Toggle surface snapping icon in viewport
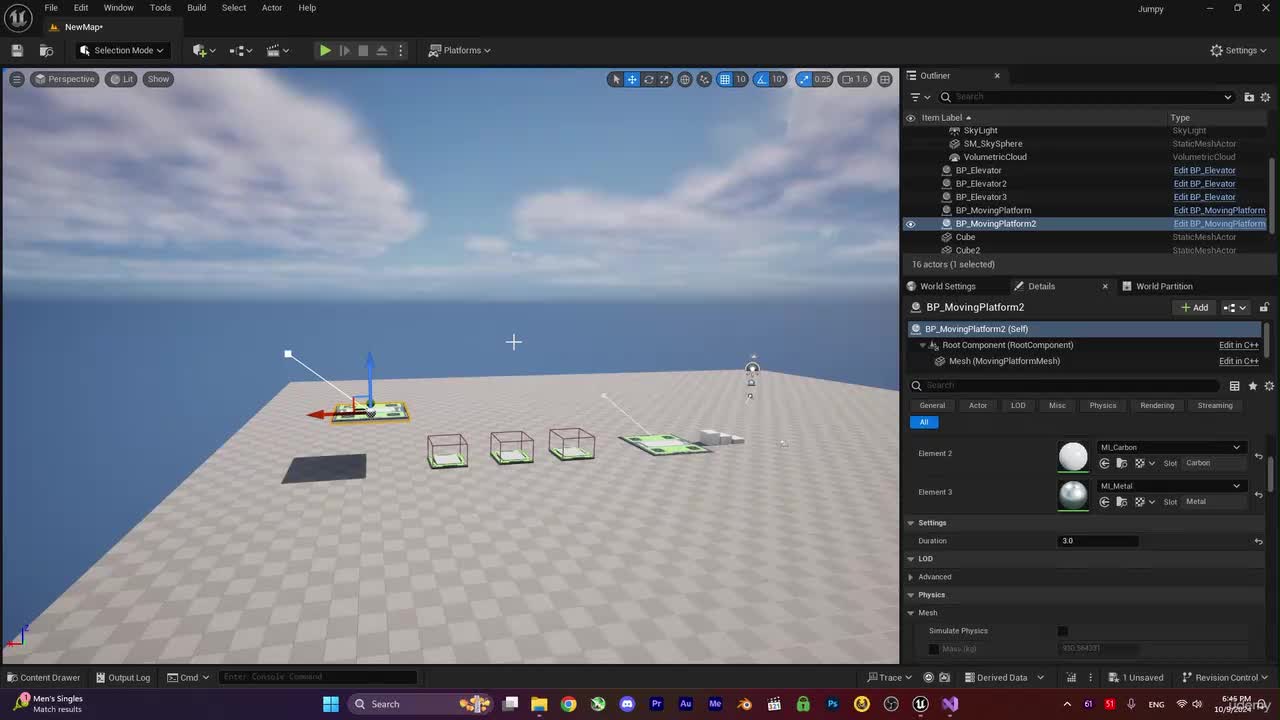Screen dimensions: 1280x720 705,79
